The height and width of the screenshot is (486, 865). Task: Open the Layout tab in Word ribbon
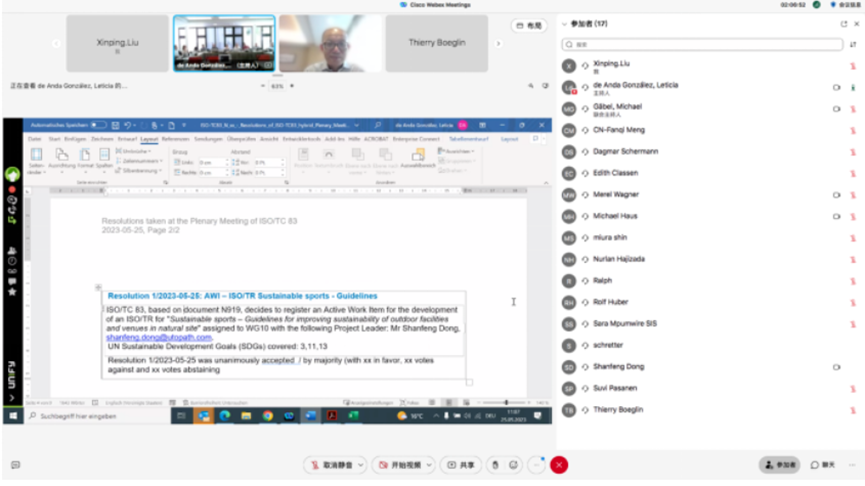tap(148, 138)
